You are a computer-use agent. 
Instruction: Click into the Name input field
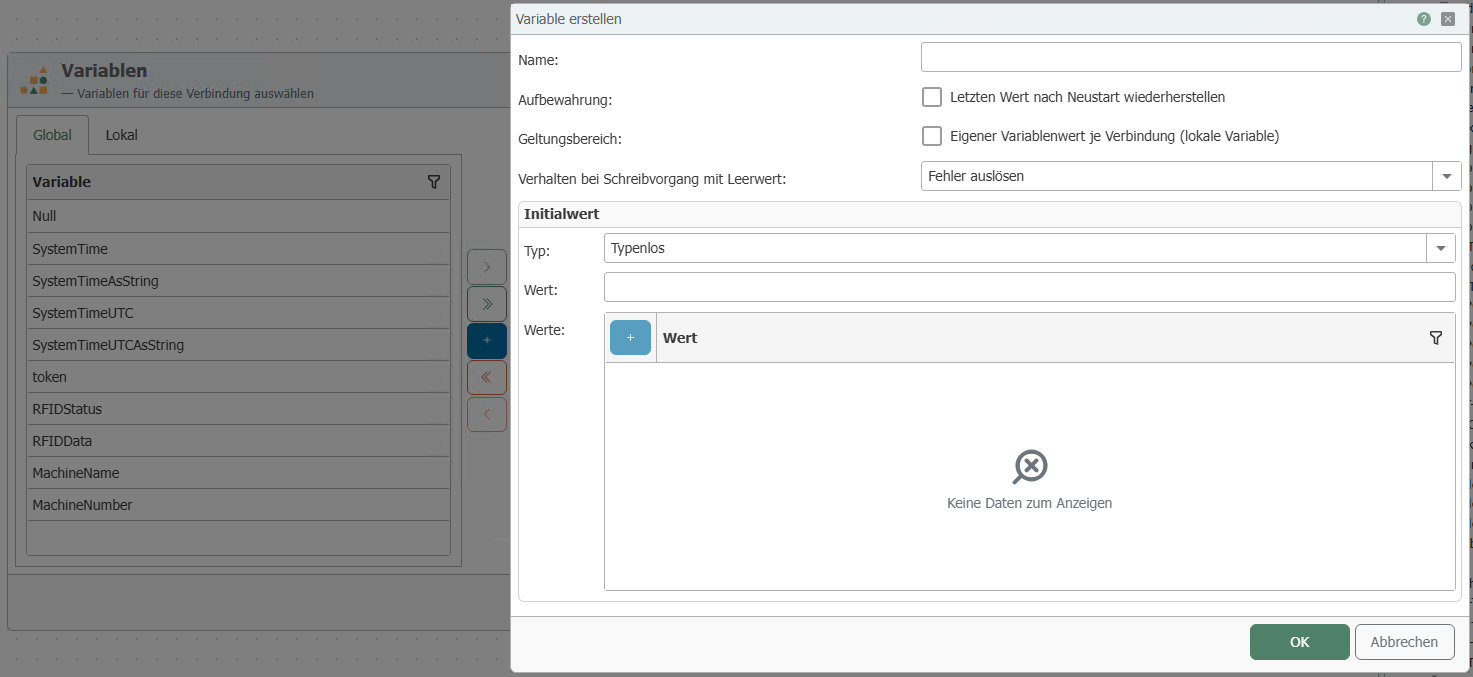(x=1190, y=58)
